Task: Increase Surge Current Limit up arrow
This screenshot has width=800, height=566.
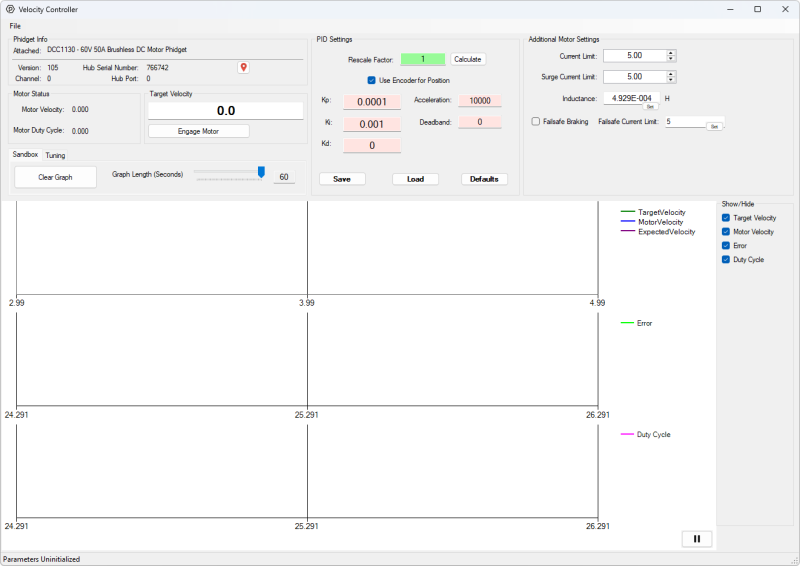Action: 671,74
